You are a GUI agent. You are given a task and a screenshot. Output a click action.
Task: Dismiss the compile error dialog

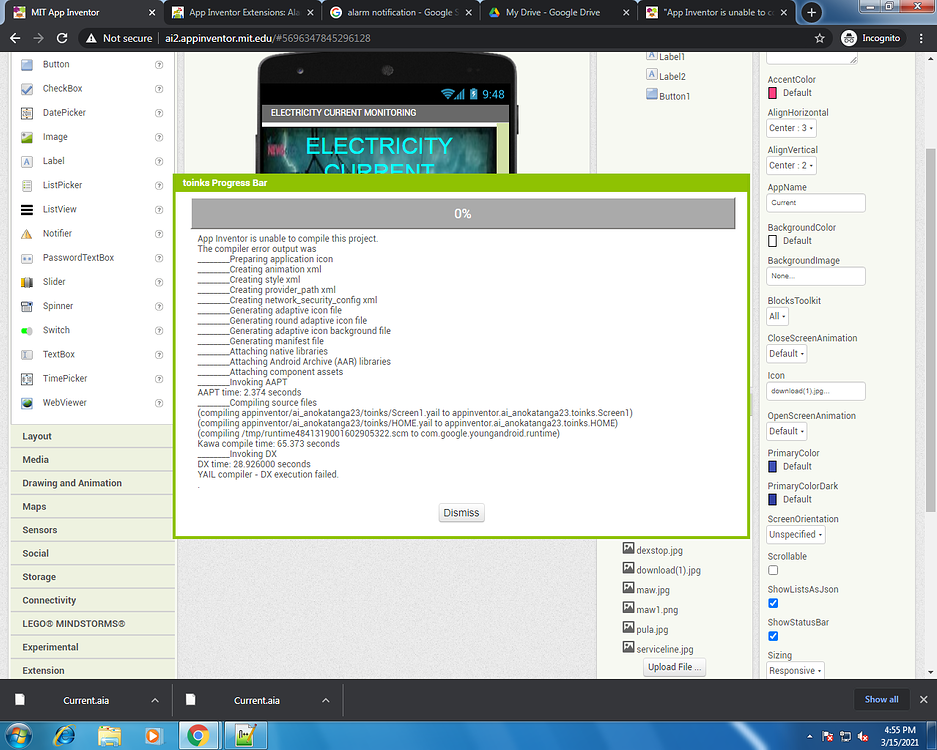point(461,512)
